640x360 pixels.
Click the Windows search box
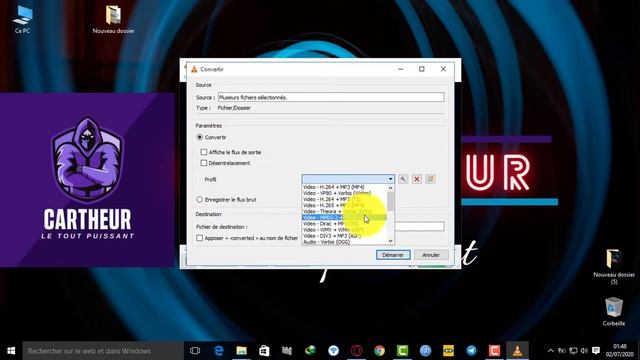coord(103,351)
